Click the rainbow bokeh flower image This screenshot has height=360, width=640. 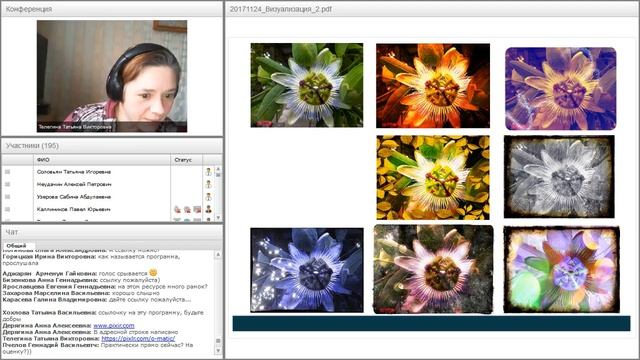pos(562,270)
